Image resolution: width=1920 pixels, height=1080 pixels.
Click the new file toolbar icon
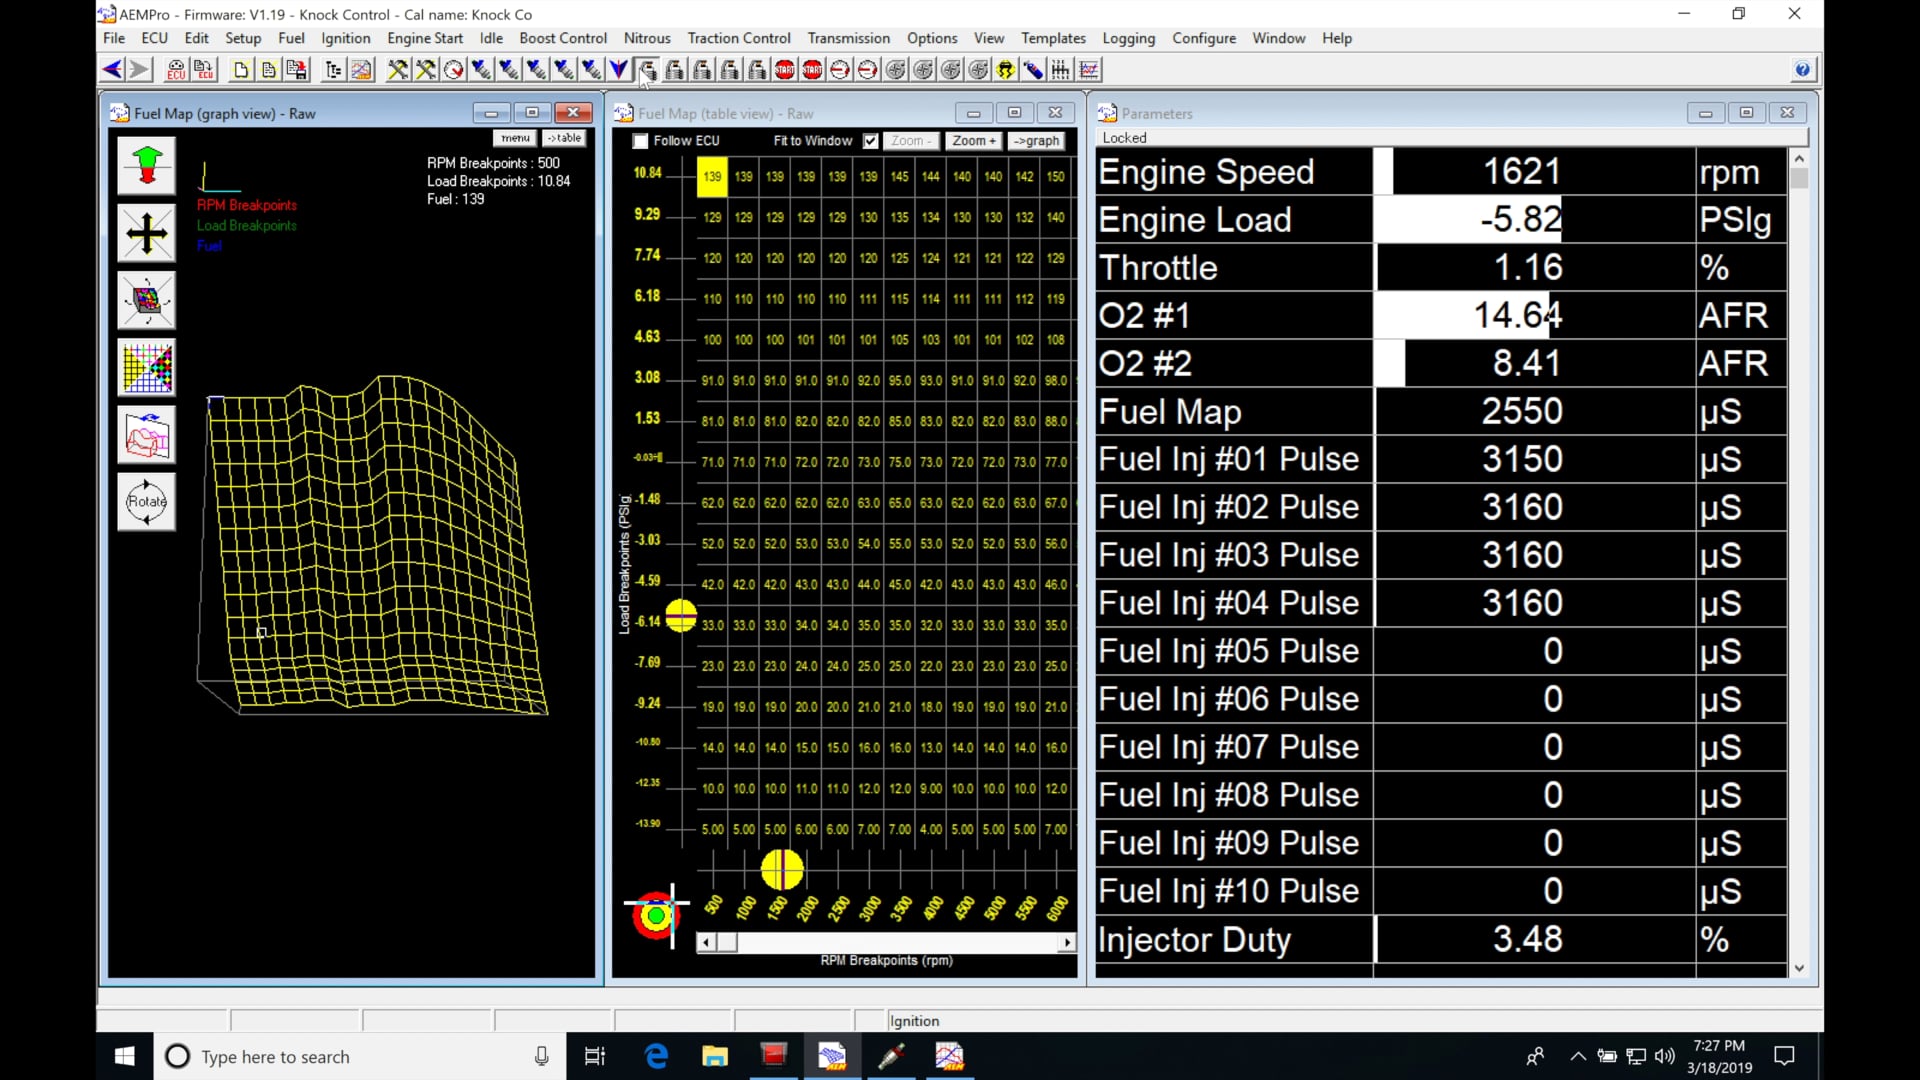(241, 70)
